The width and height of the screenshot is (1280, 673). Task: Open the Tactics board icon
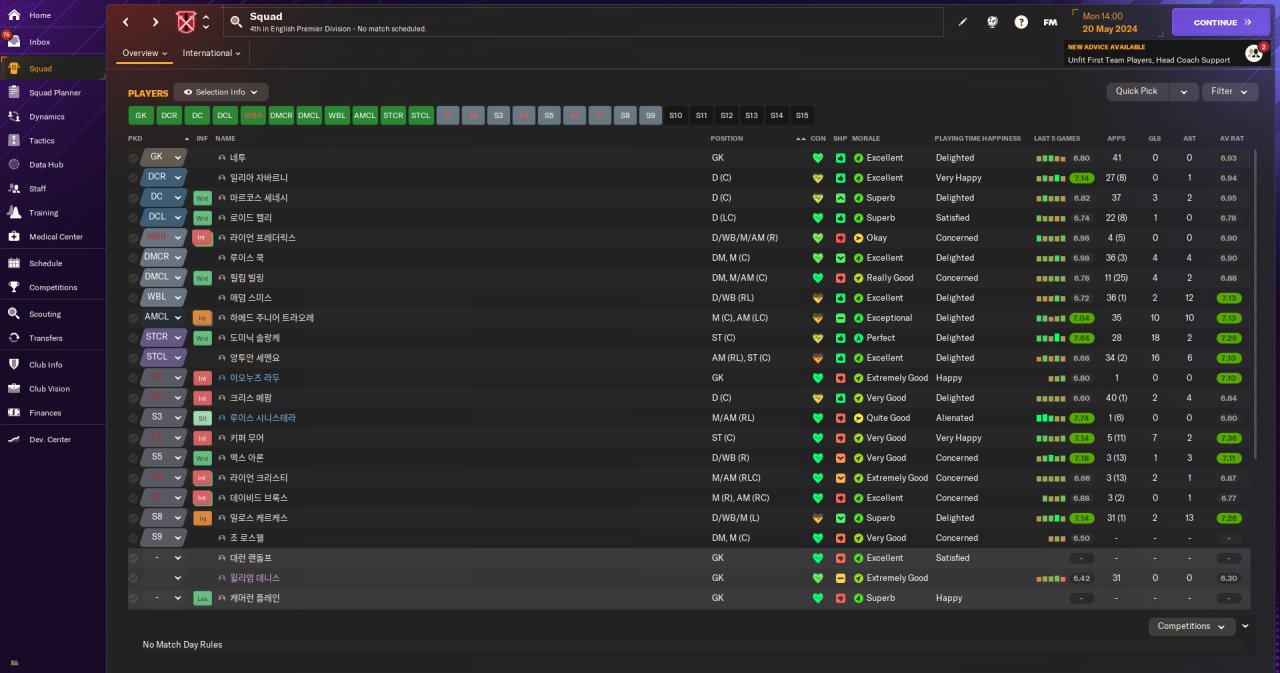(x=14, y=140)
